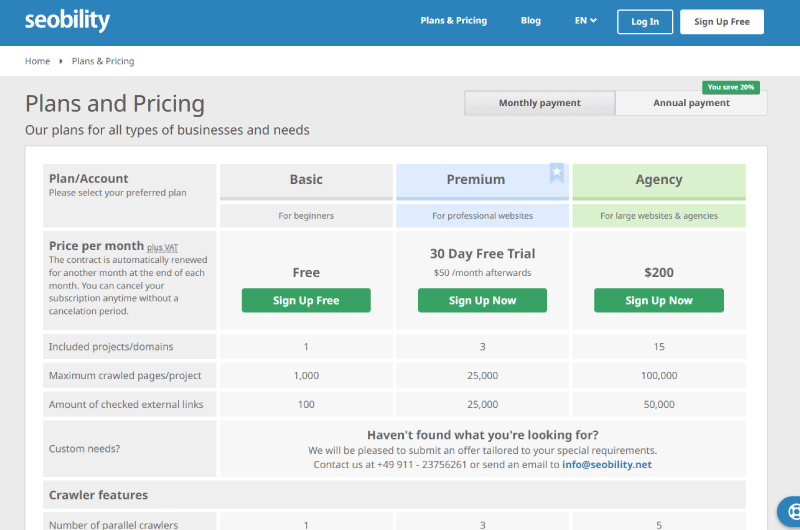800x530 pixels.
Task: Click the You save 20% badge
Action: pyautogui.click(x=731, y=87)
